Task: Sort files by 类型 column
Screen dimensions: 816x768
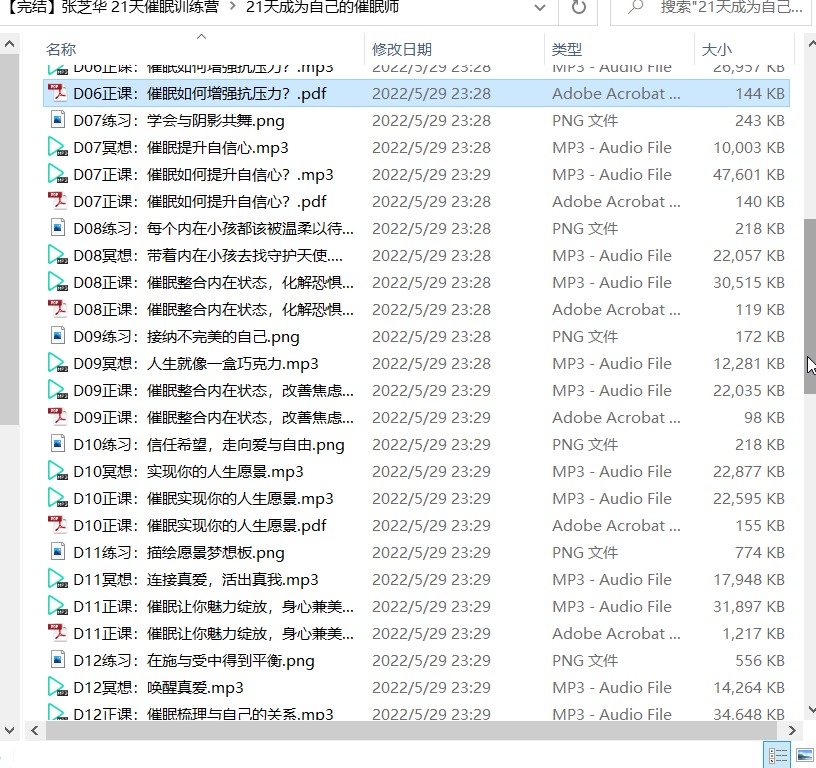Action: (x=567, y=49)
